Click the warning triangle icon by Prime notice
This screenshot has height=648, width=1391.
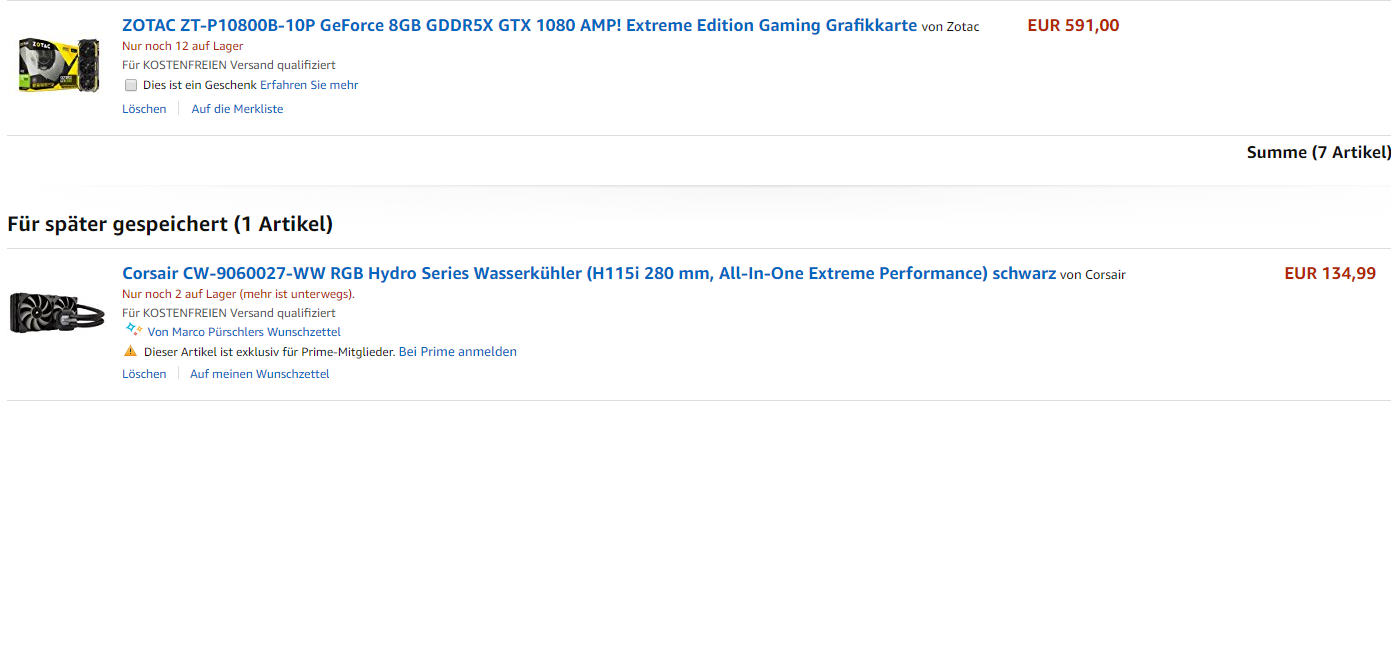click(x=130, y=351)
